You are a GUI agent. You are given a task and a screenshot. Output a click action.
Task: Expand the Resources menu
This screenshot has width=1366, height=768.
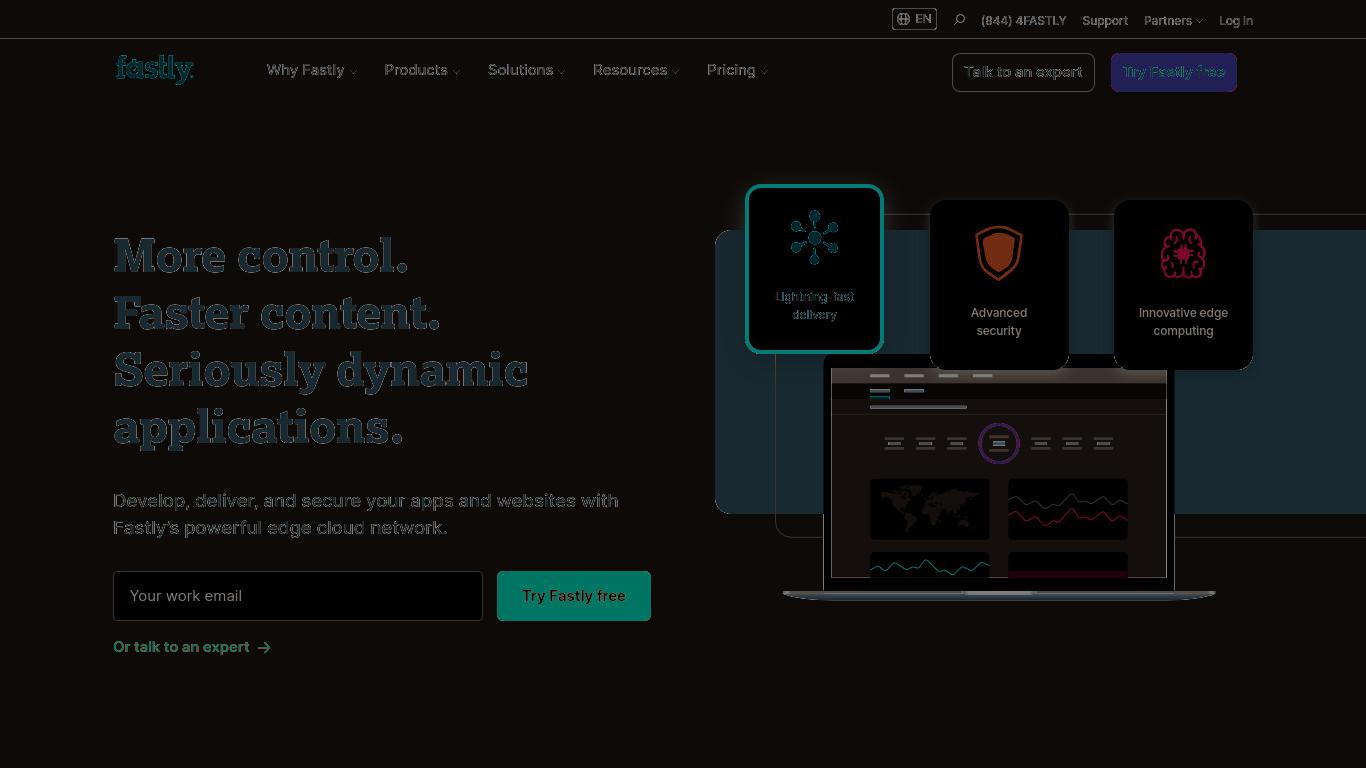[x=636, y=70]
